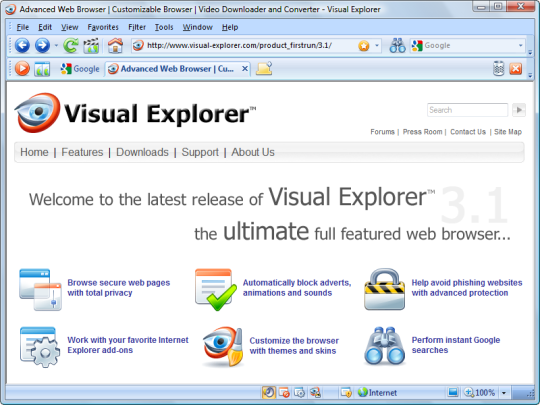This screenshot has width=540, height=405.
Task: Toggle the popup blocker status bar icon
Action: pos(284,392)
